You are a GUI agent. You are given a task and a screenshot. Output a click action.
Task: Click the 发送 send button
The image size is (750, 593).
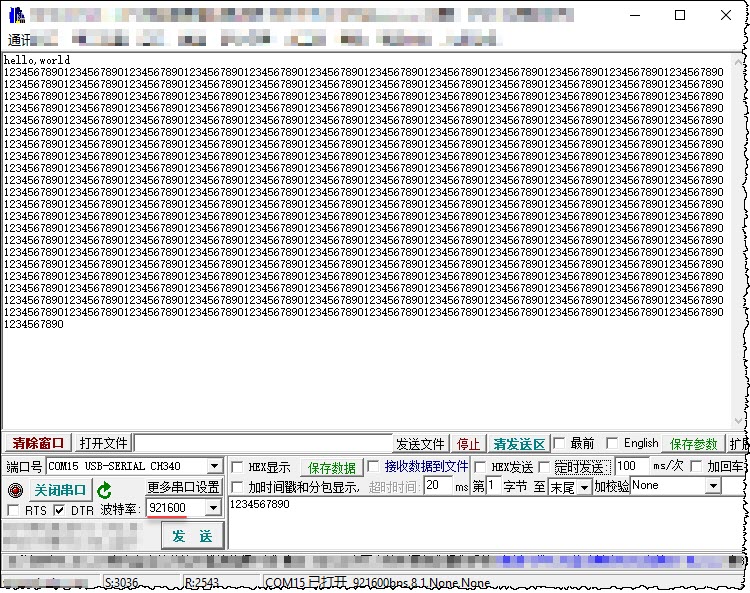click(192, 536)
